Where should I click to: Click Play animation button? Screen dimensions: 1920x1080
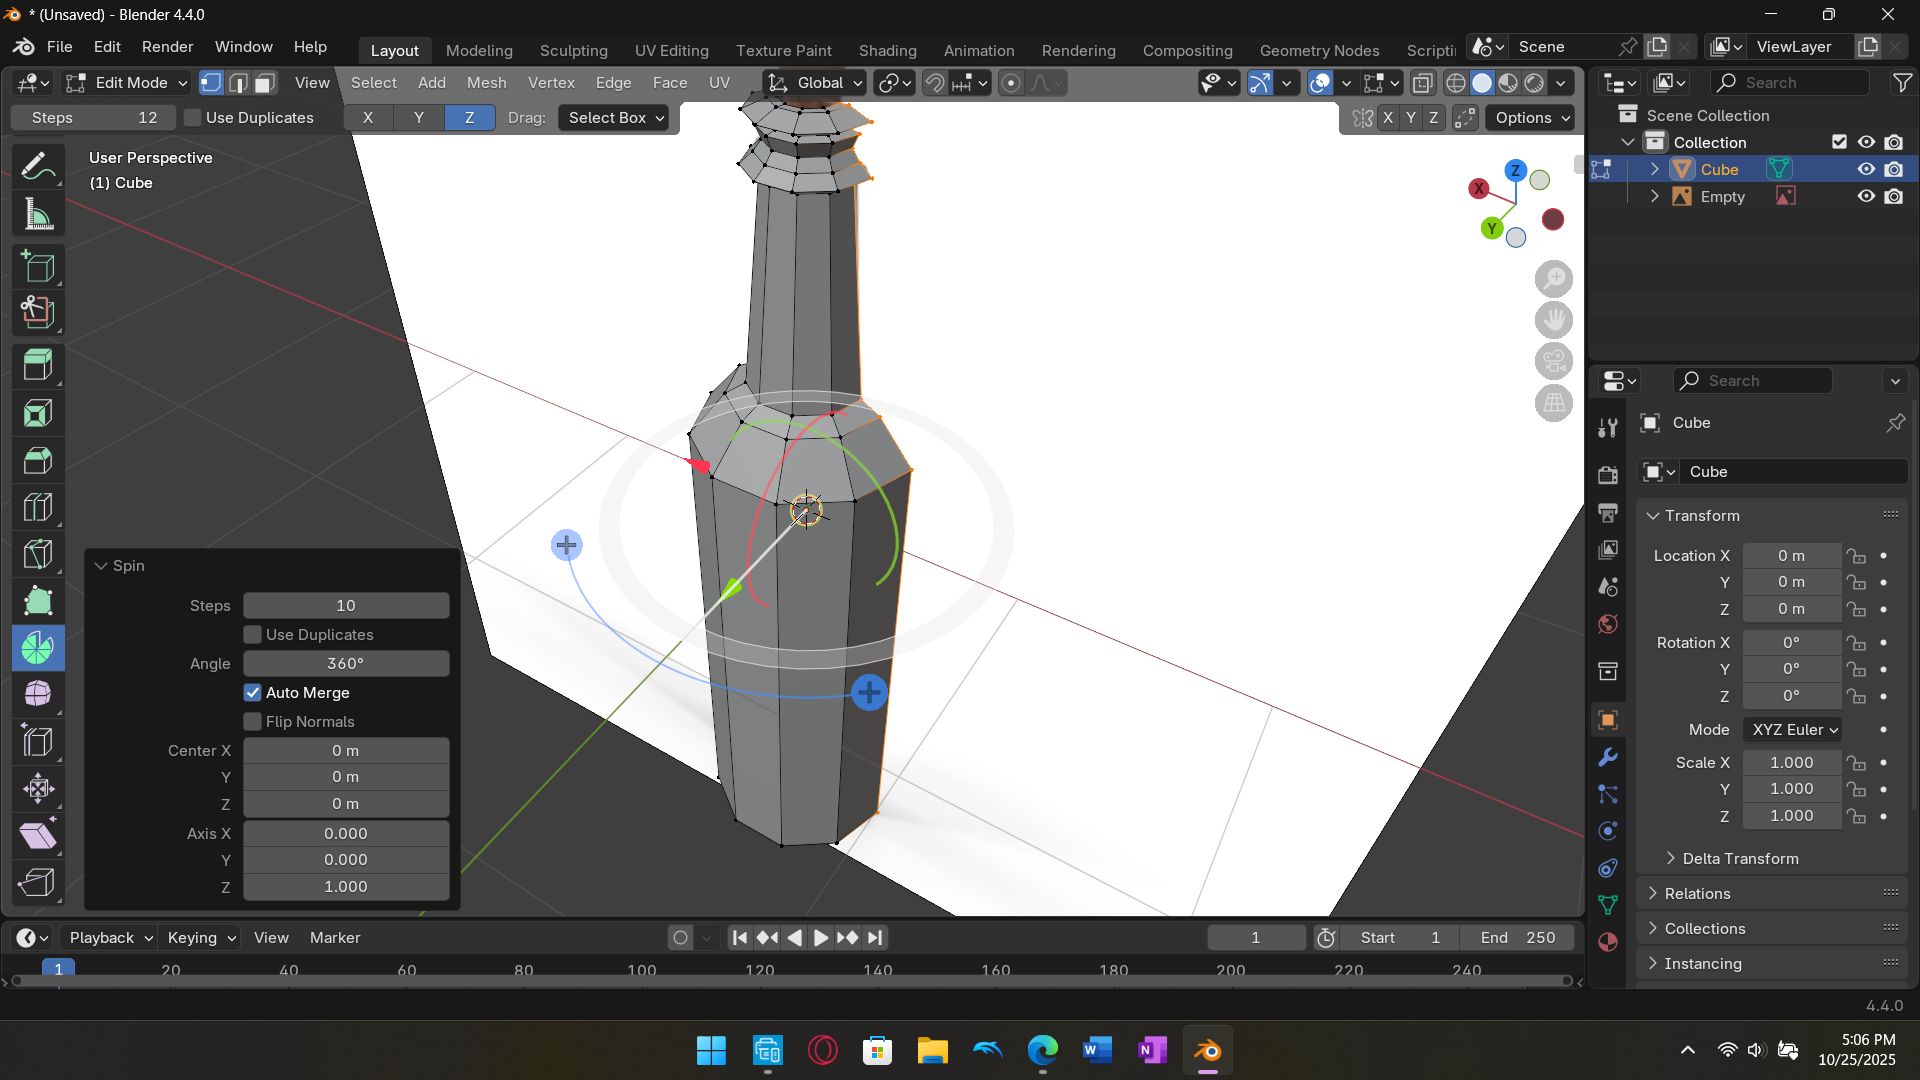(820, 938)
